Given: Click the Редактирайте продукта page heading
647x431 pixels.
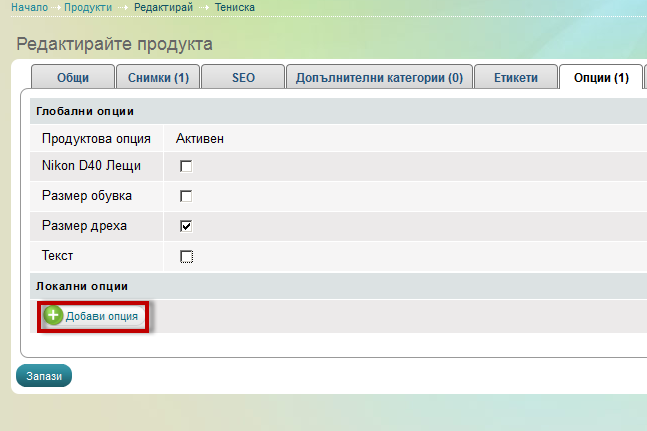Looking at the screenshot, I should [114, 44].
